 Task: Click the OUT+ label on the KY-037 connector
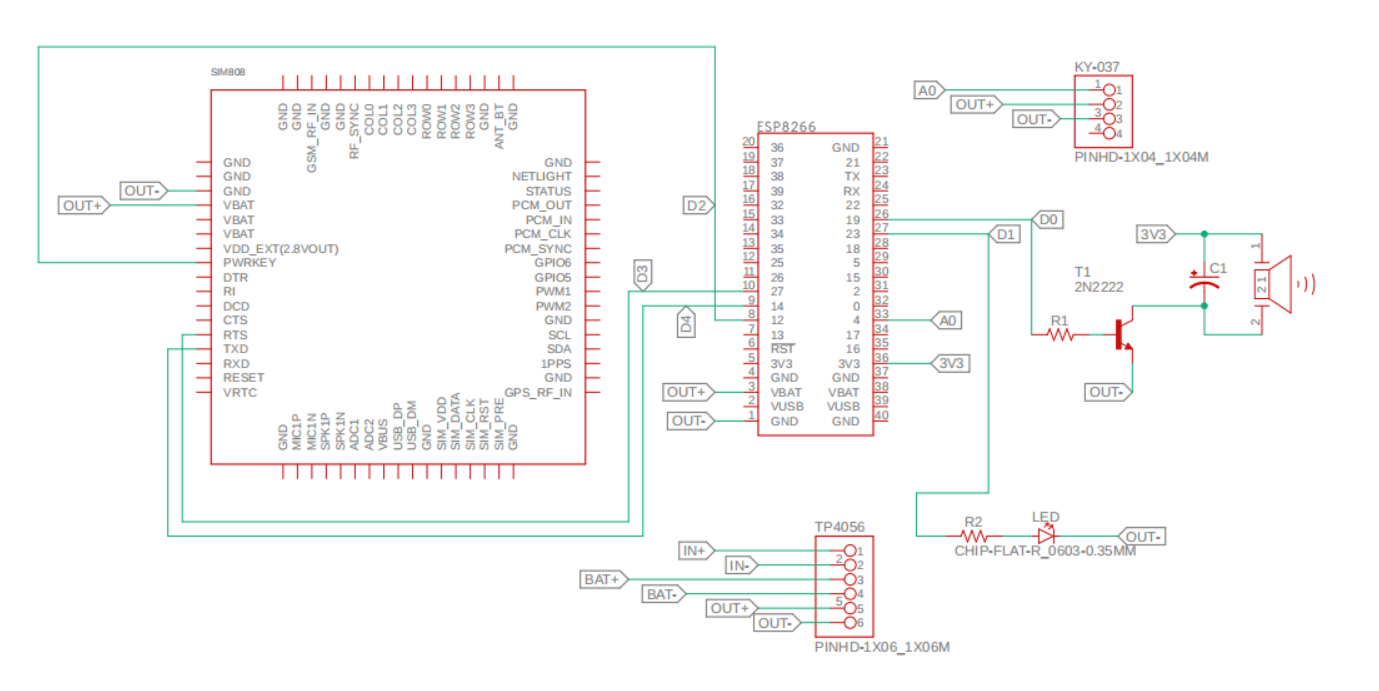[976, 104]
